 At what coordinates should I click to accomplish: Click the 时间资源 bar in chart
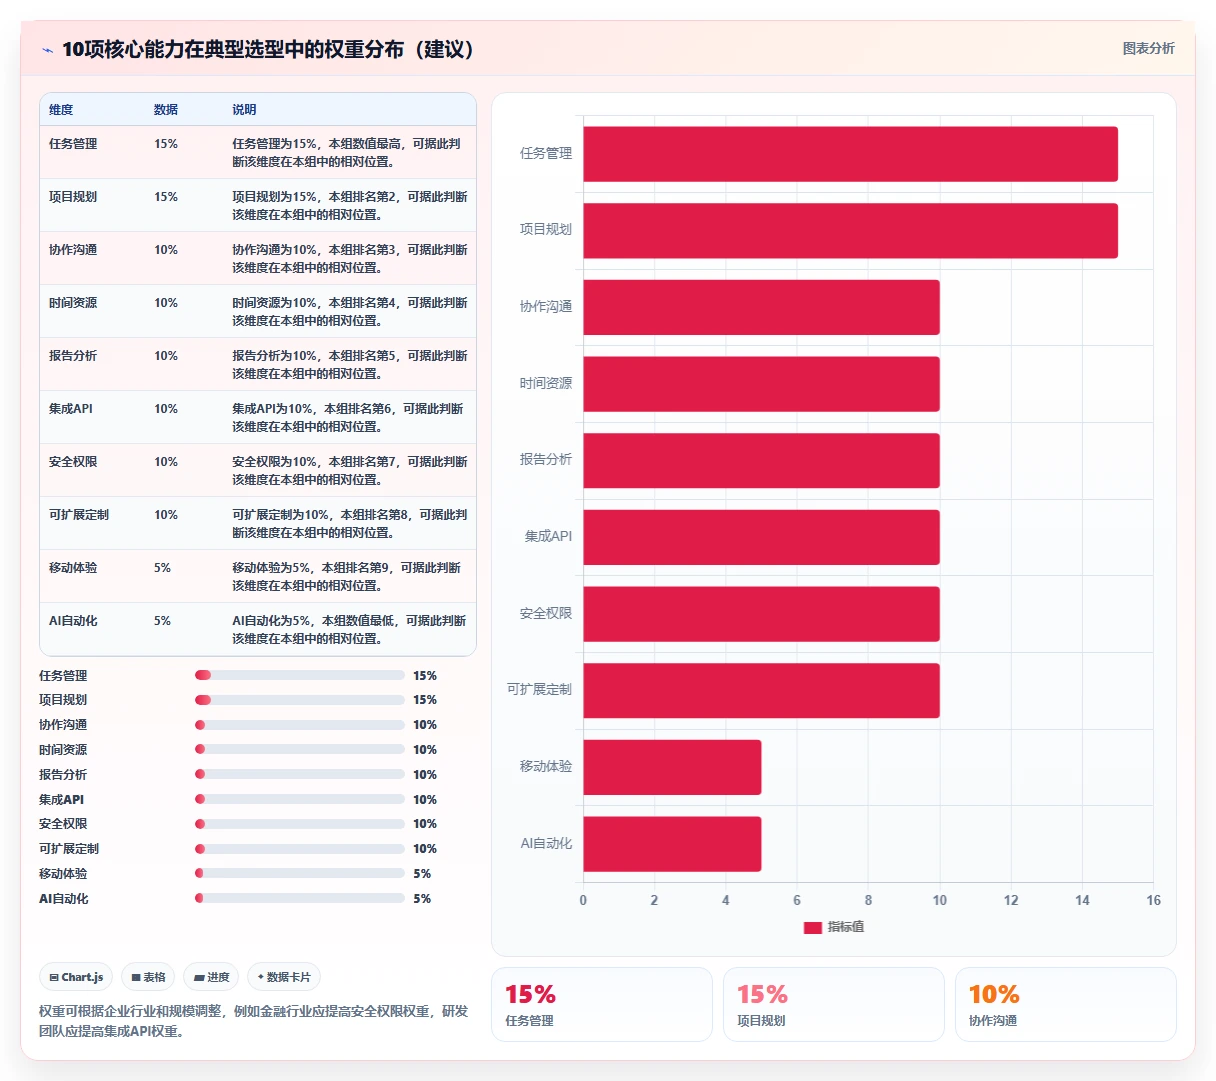761,384
